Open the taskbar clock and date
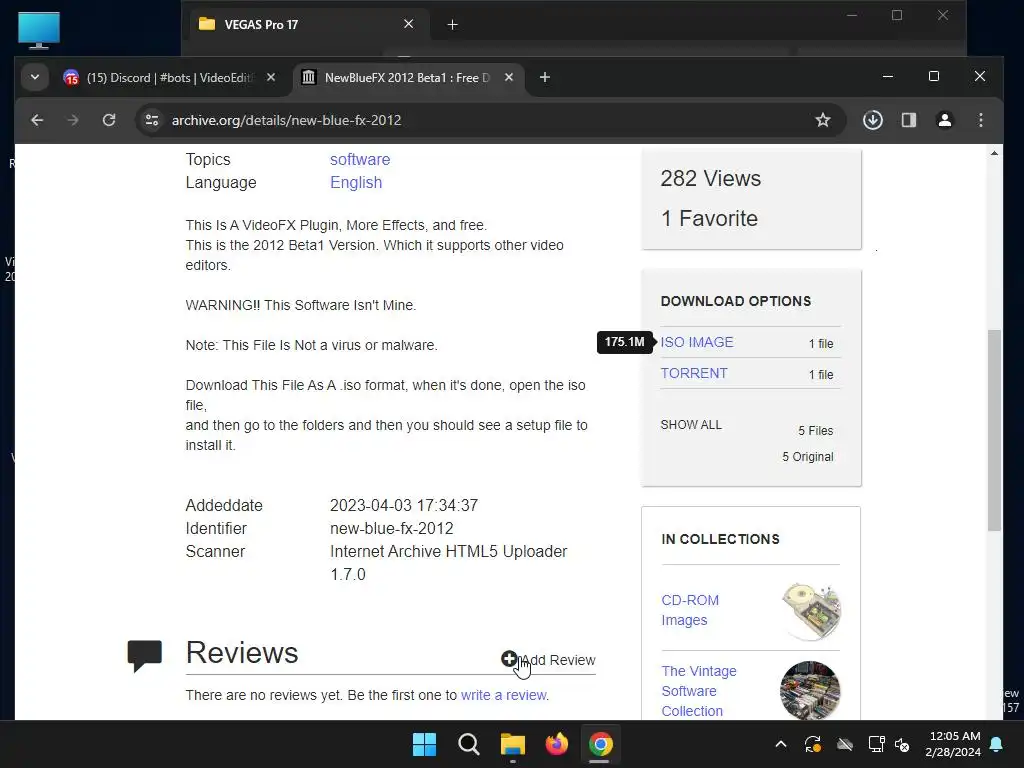Screen dimensions: 1024x768 click(x=953, y=744)
